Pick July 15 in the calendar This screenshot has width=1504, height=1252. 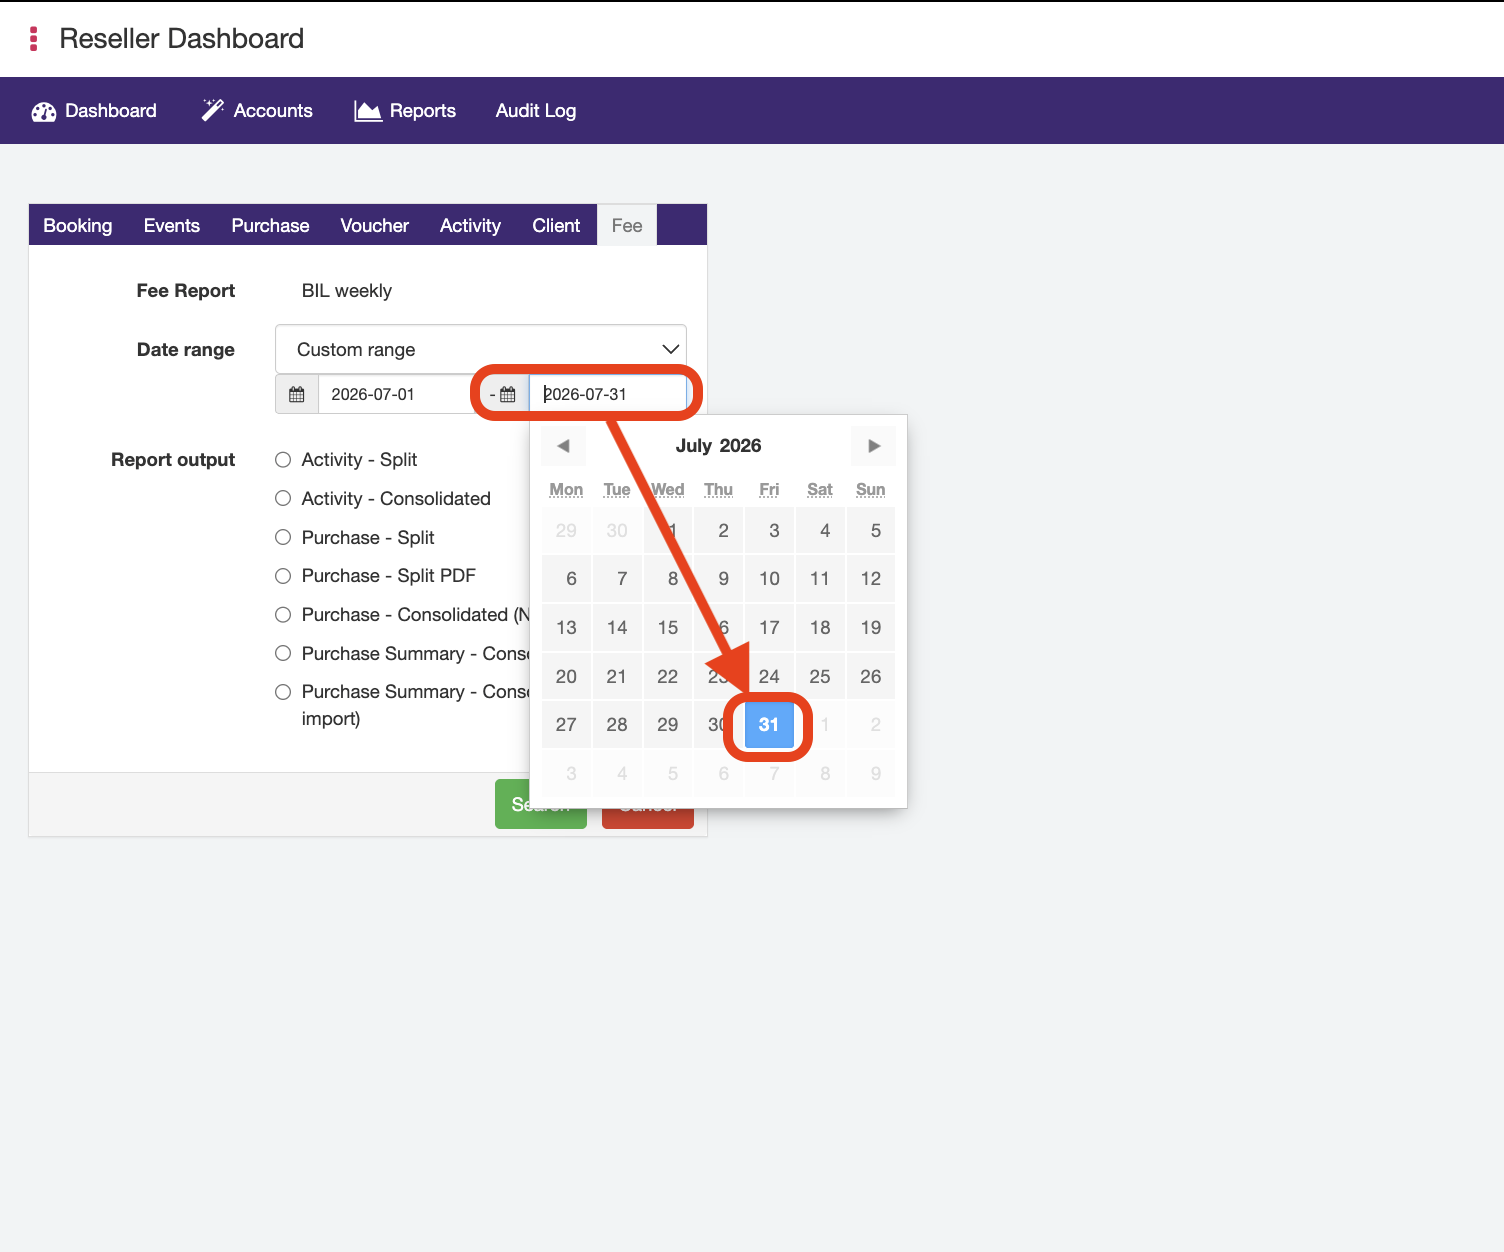click(x=668, y=628)
